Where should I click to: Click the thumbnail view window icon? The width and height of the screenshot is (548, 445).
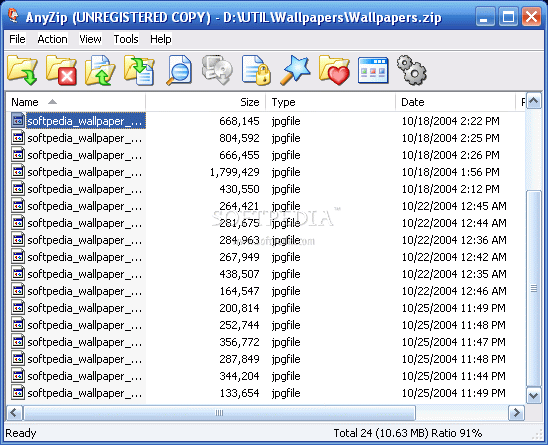pyautogui.click(x=373, y=71)
